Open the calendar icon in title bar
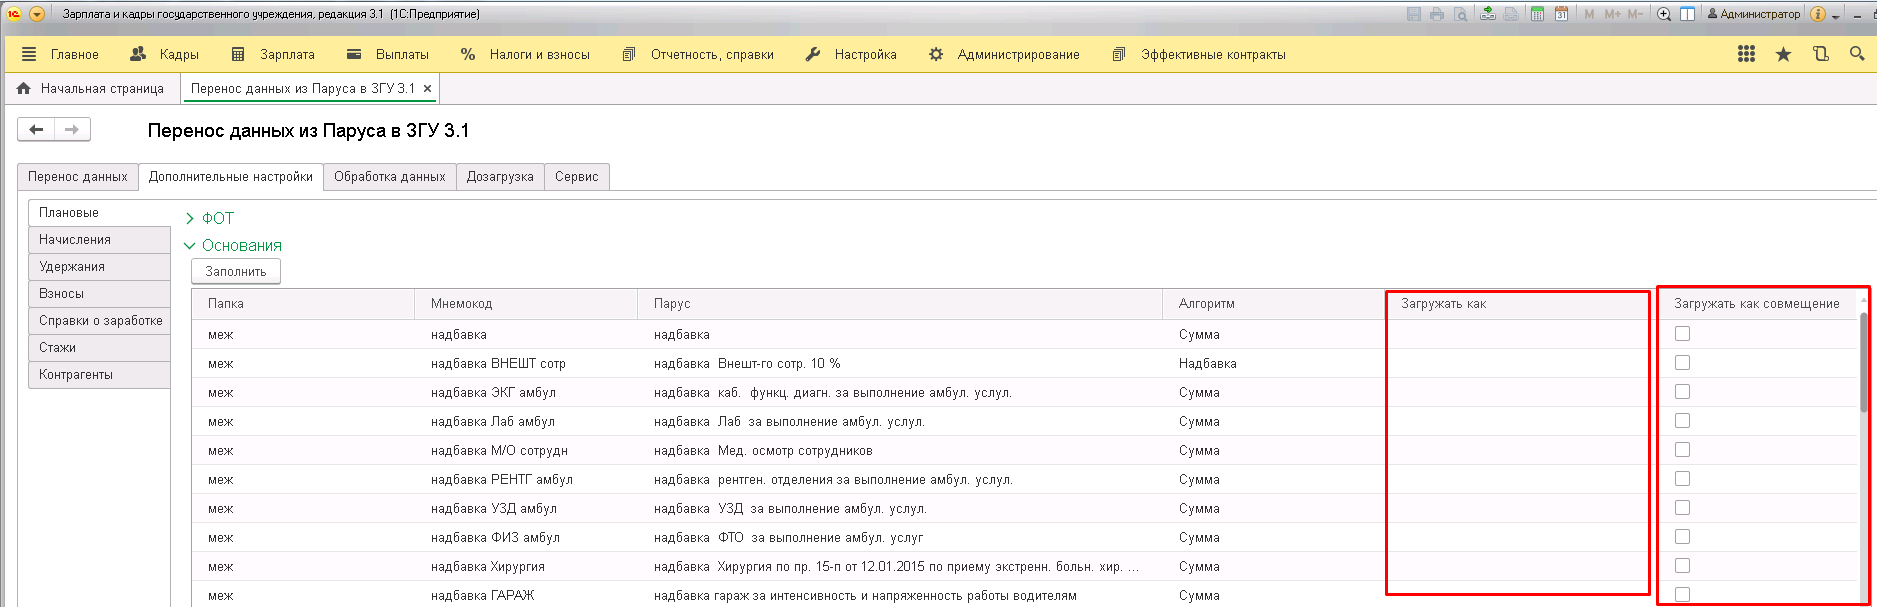 (x=1561, y=14)
